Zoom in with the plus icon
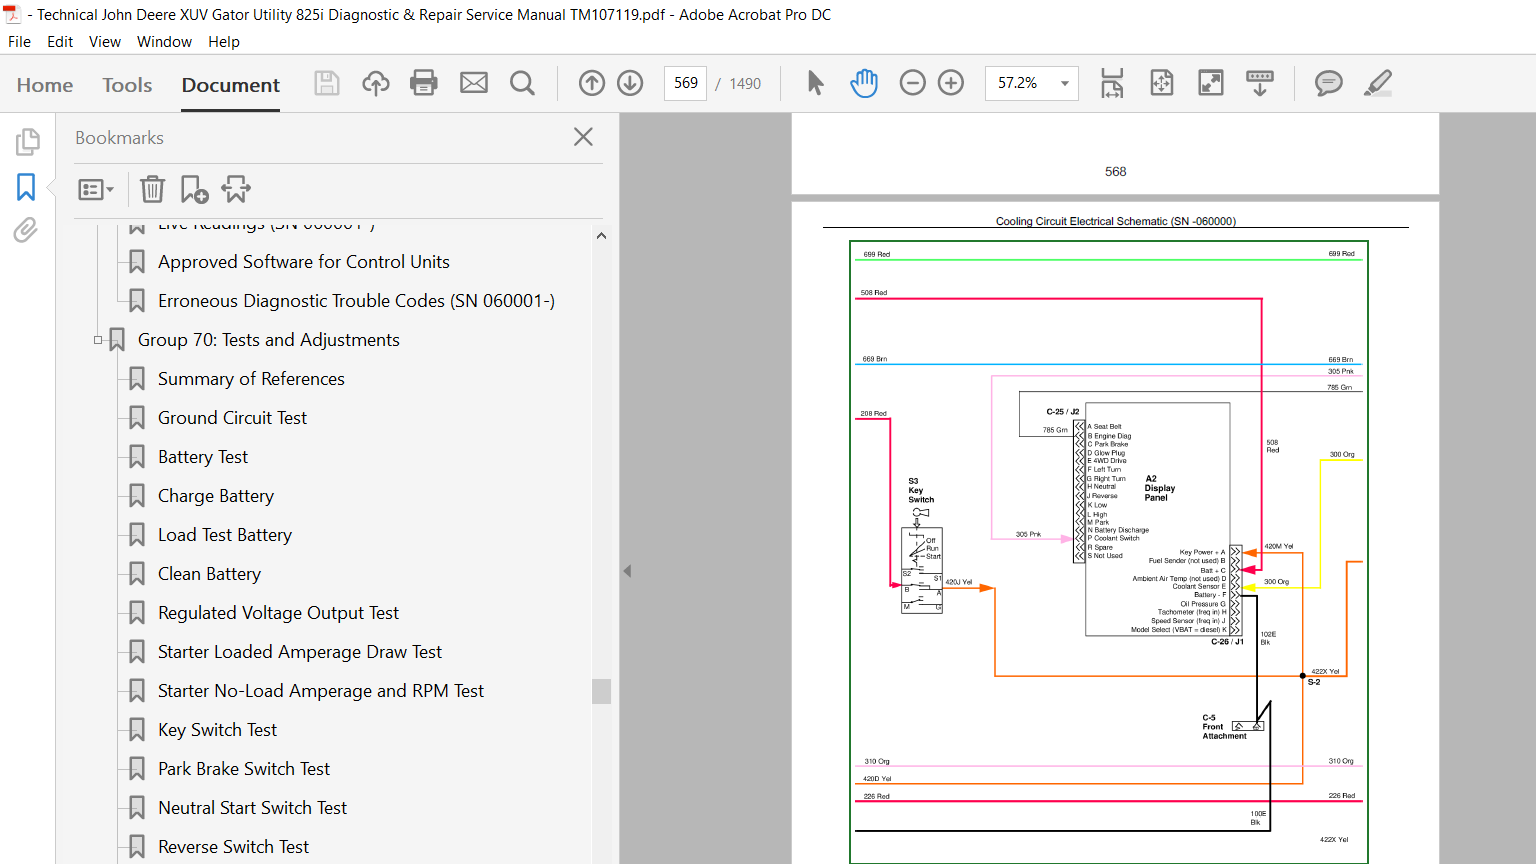Image resolution: width=1536 pixels, height=864 pixels. click(951, 83)
